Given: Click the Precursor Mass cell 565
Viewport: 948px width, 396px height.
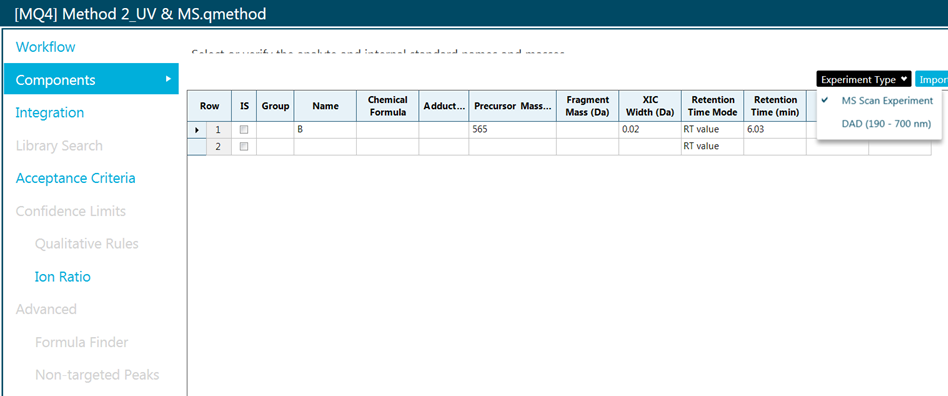Looking at the screenshot, I should tap(513, 129).
